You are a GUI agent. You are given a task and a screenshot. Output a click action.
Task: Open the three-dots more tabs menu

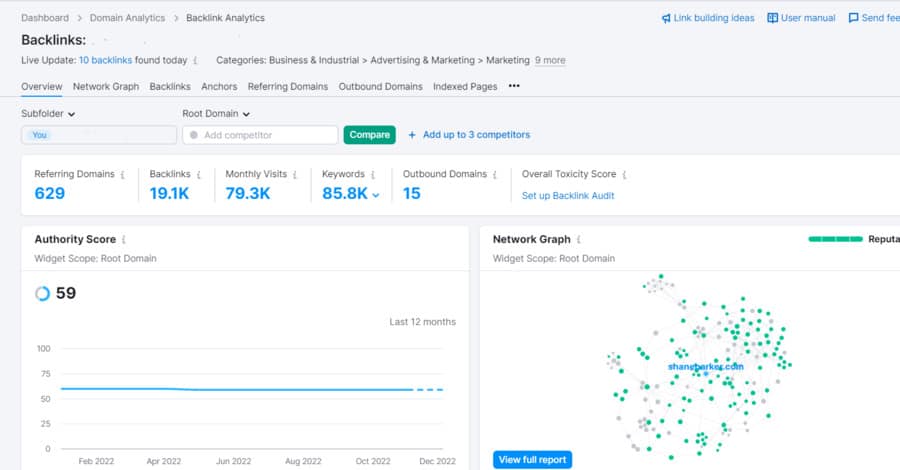click(514, 87)
